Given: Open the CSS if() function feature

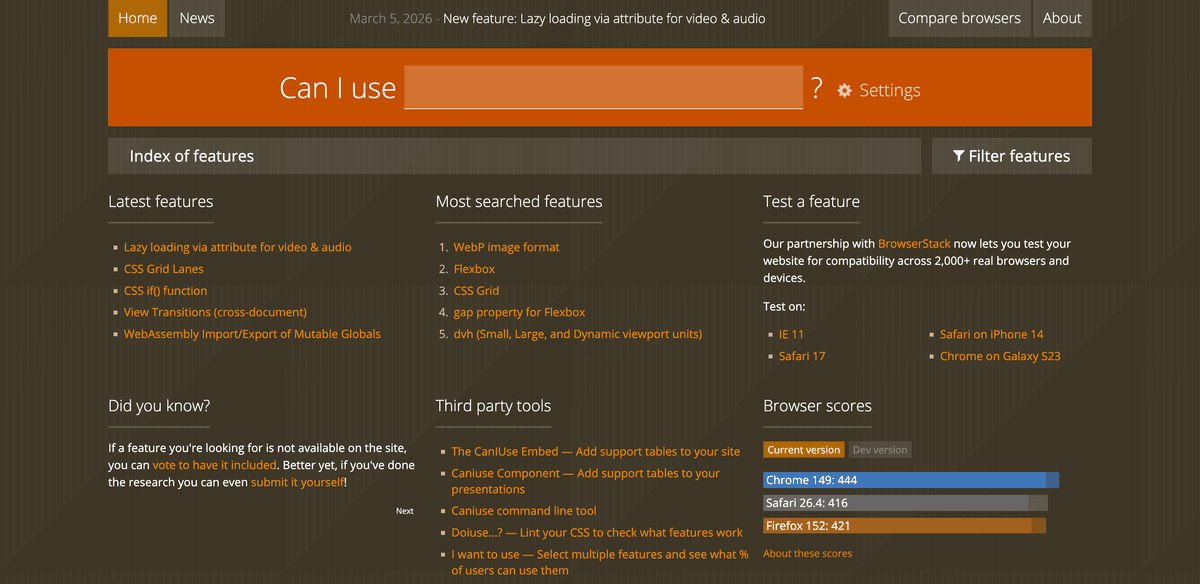Looking at the screenshot, I should point(166,291).
